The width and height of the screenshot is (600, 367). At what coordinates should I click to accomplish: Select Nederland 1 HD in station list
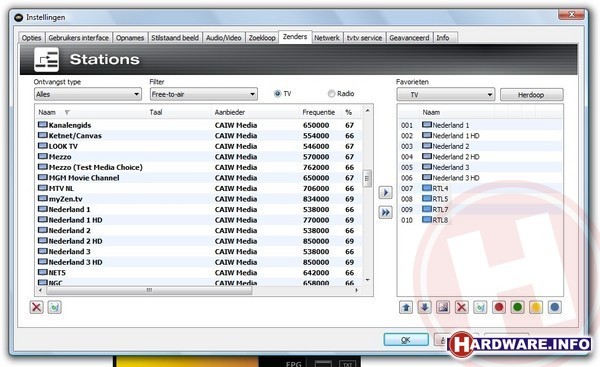pos(198,220)
